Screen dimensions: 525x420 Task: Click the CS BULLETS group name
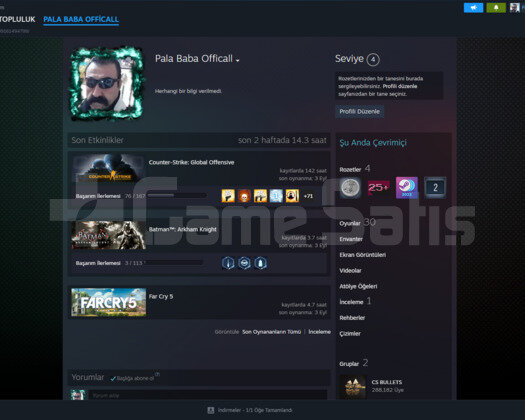click(x=387, y=382)
